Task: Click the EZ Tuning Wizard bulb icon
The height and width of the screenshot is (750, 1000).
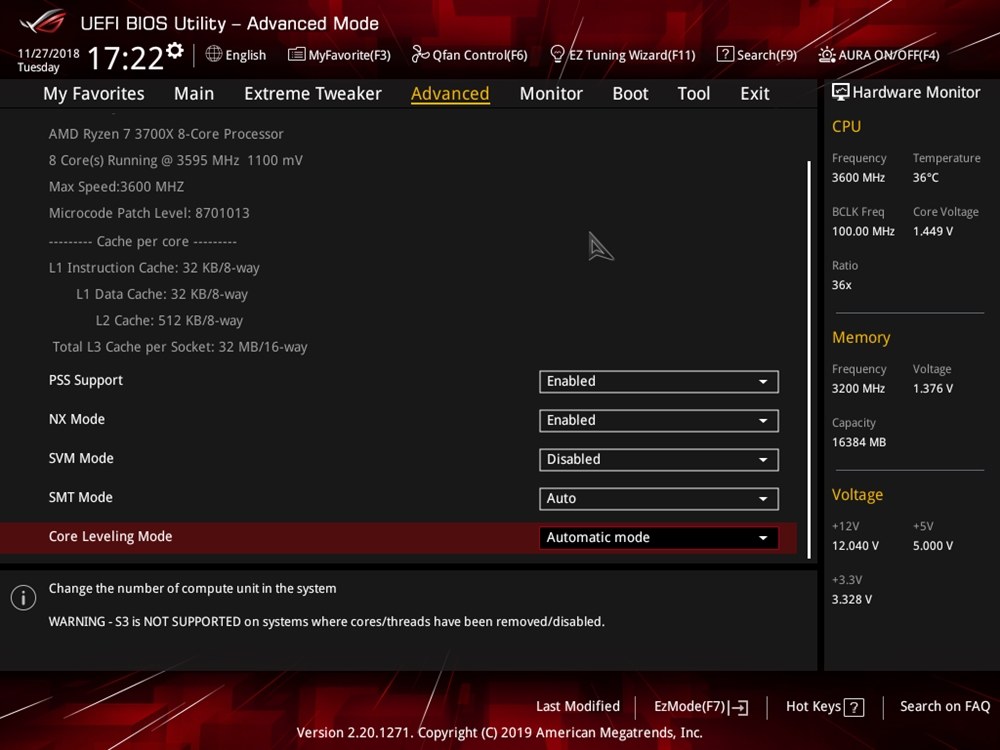Action: pyautogui.click(x=557, y=54)
